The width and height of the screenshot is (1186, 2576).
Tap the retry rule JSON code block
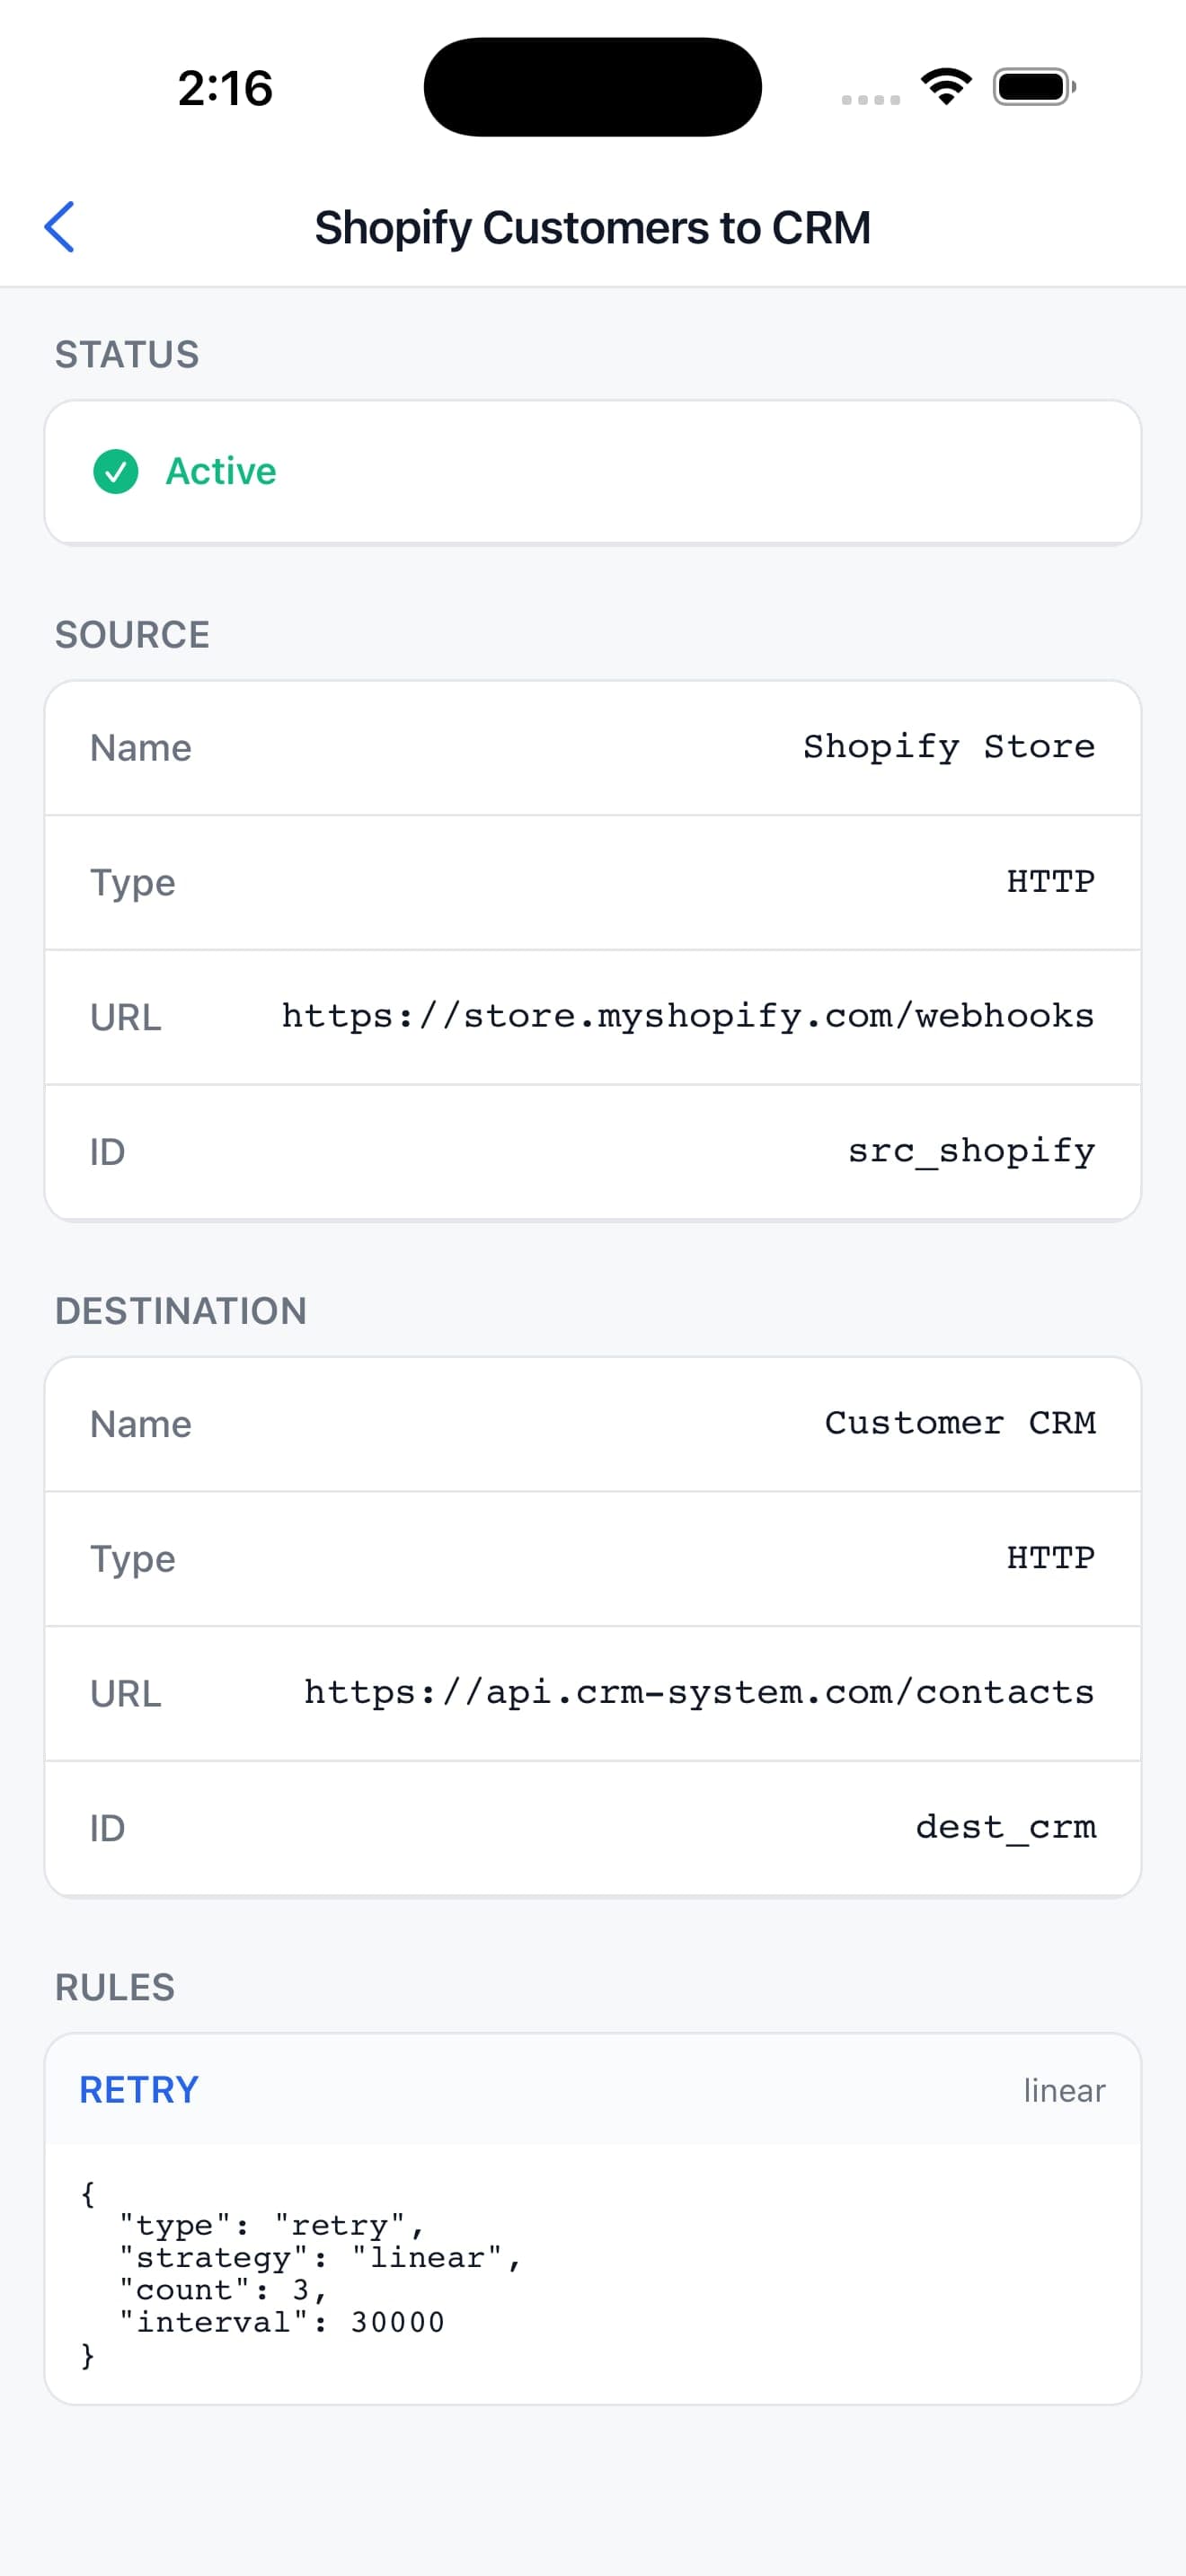coord(593,2274)
